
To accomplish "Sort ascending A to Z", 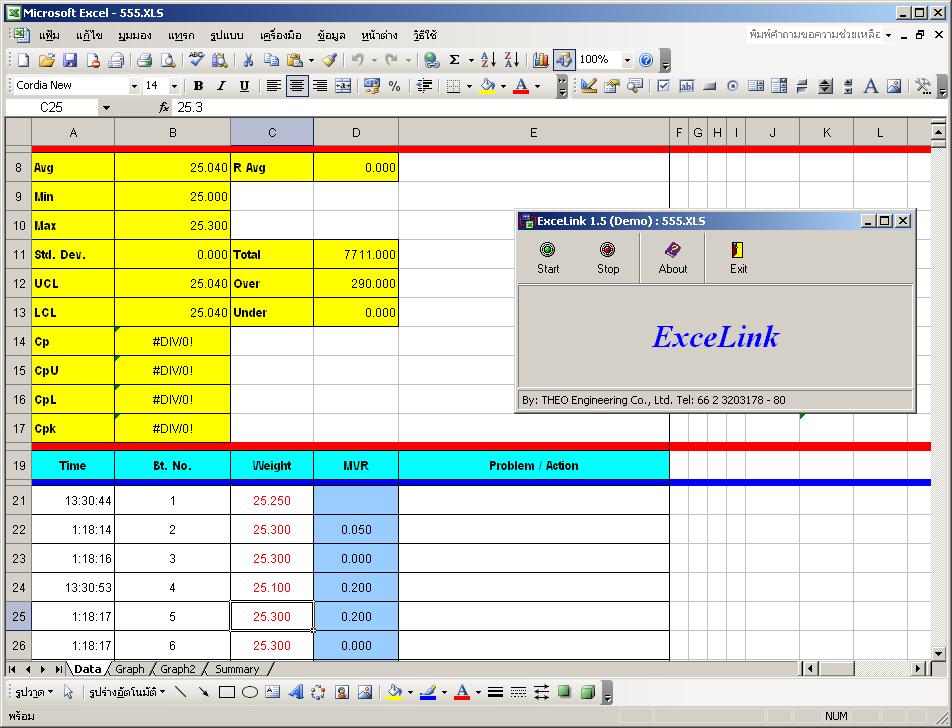I will coord(488,60).
